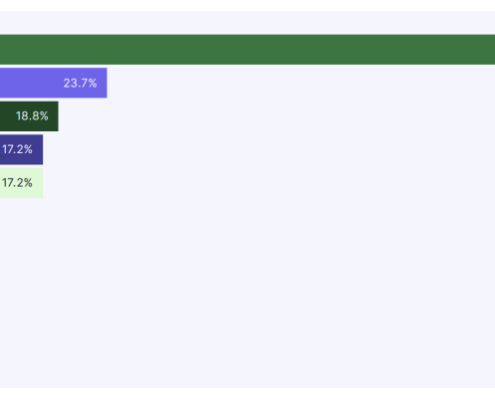Image resolution: width=495 pixels, height=400 pixels.
Task: Select the 17.2% label on pale green bar
Action: [17, 183]
